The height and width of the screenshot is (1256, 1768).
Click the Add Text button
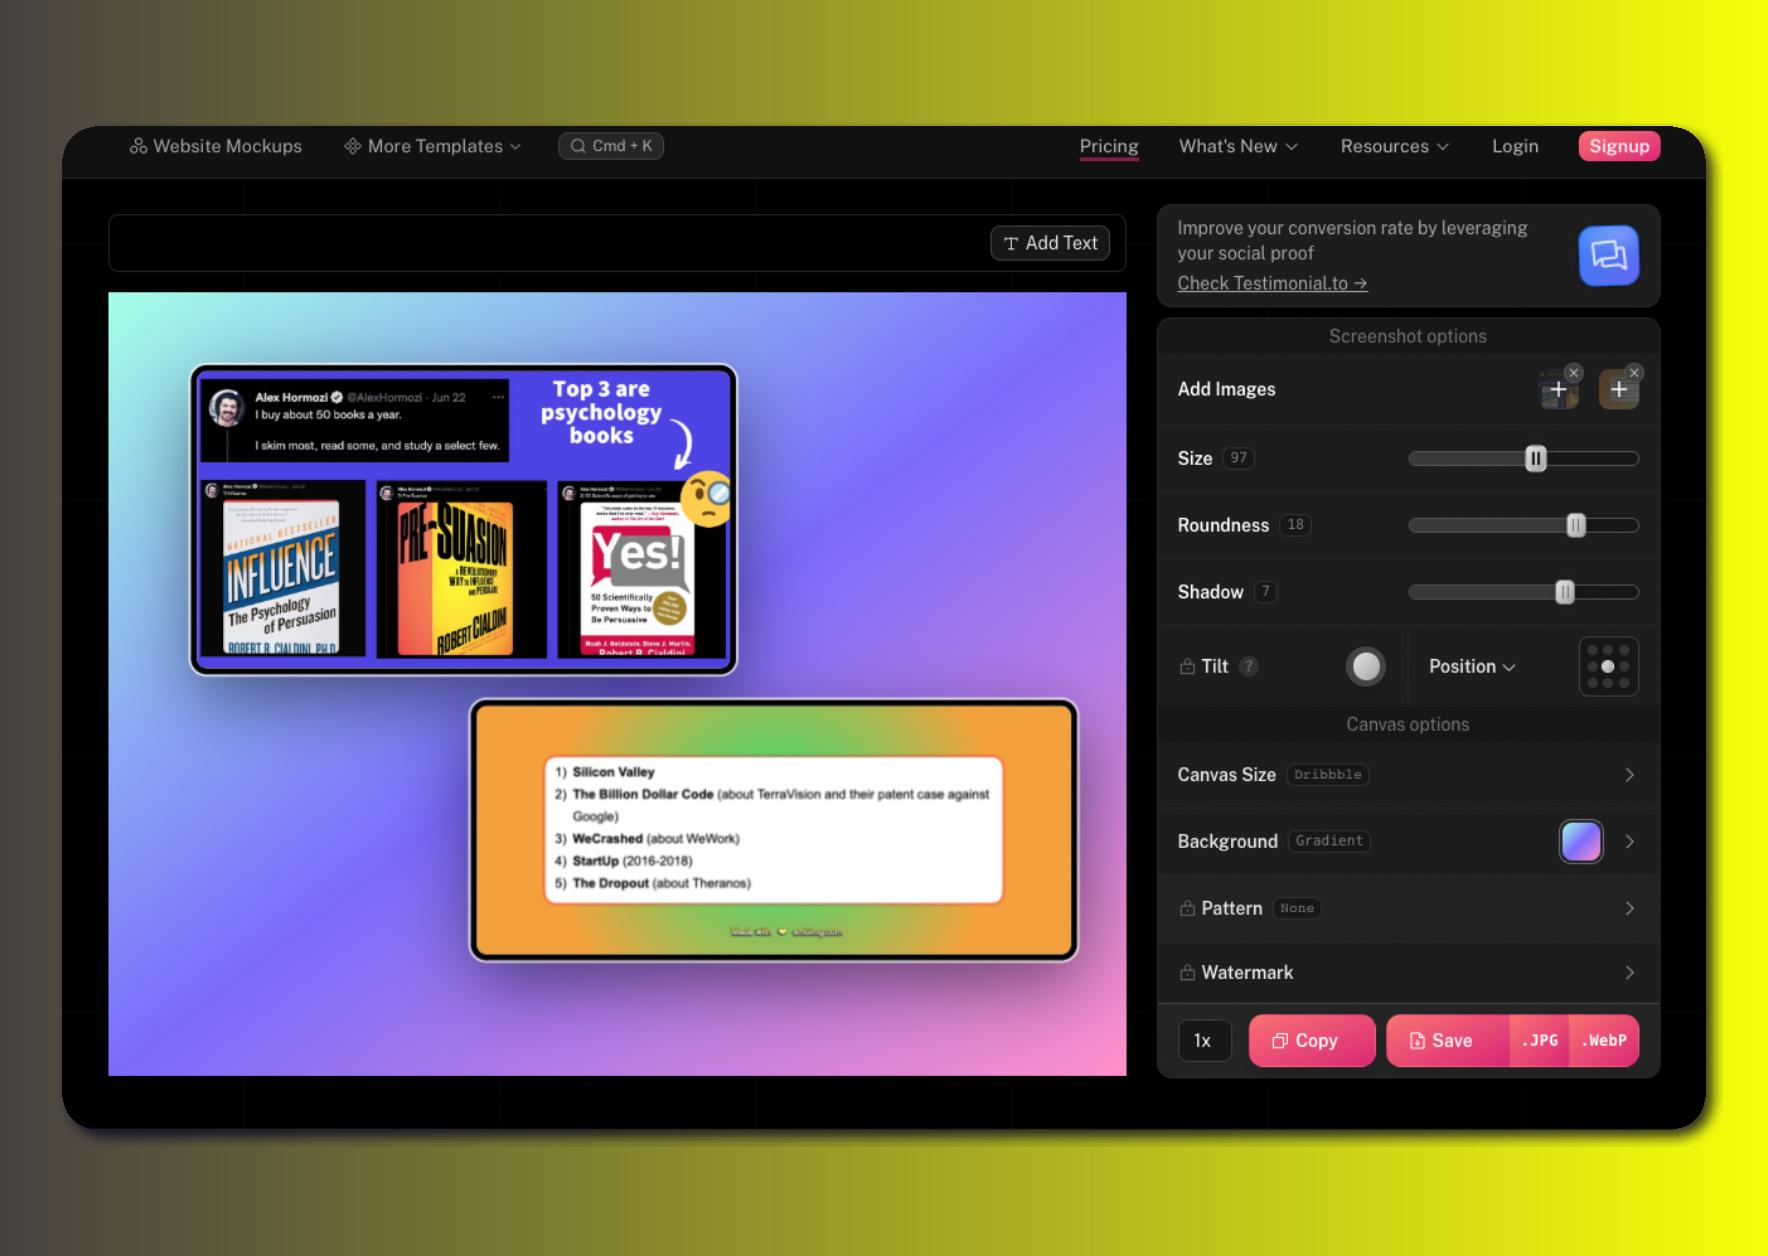(x=1050, y=243)
